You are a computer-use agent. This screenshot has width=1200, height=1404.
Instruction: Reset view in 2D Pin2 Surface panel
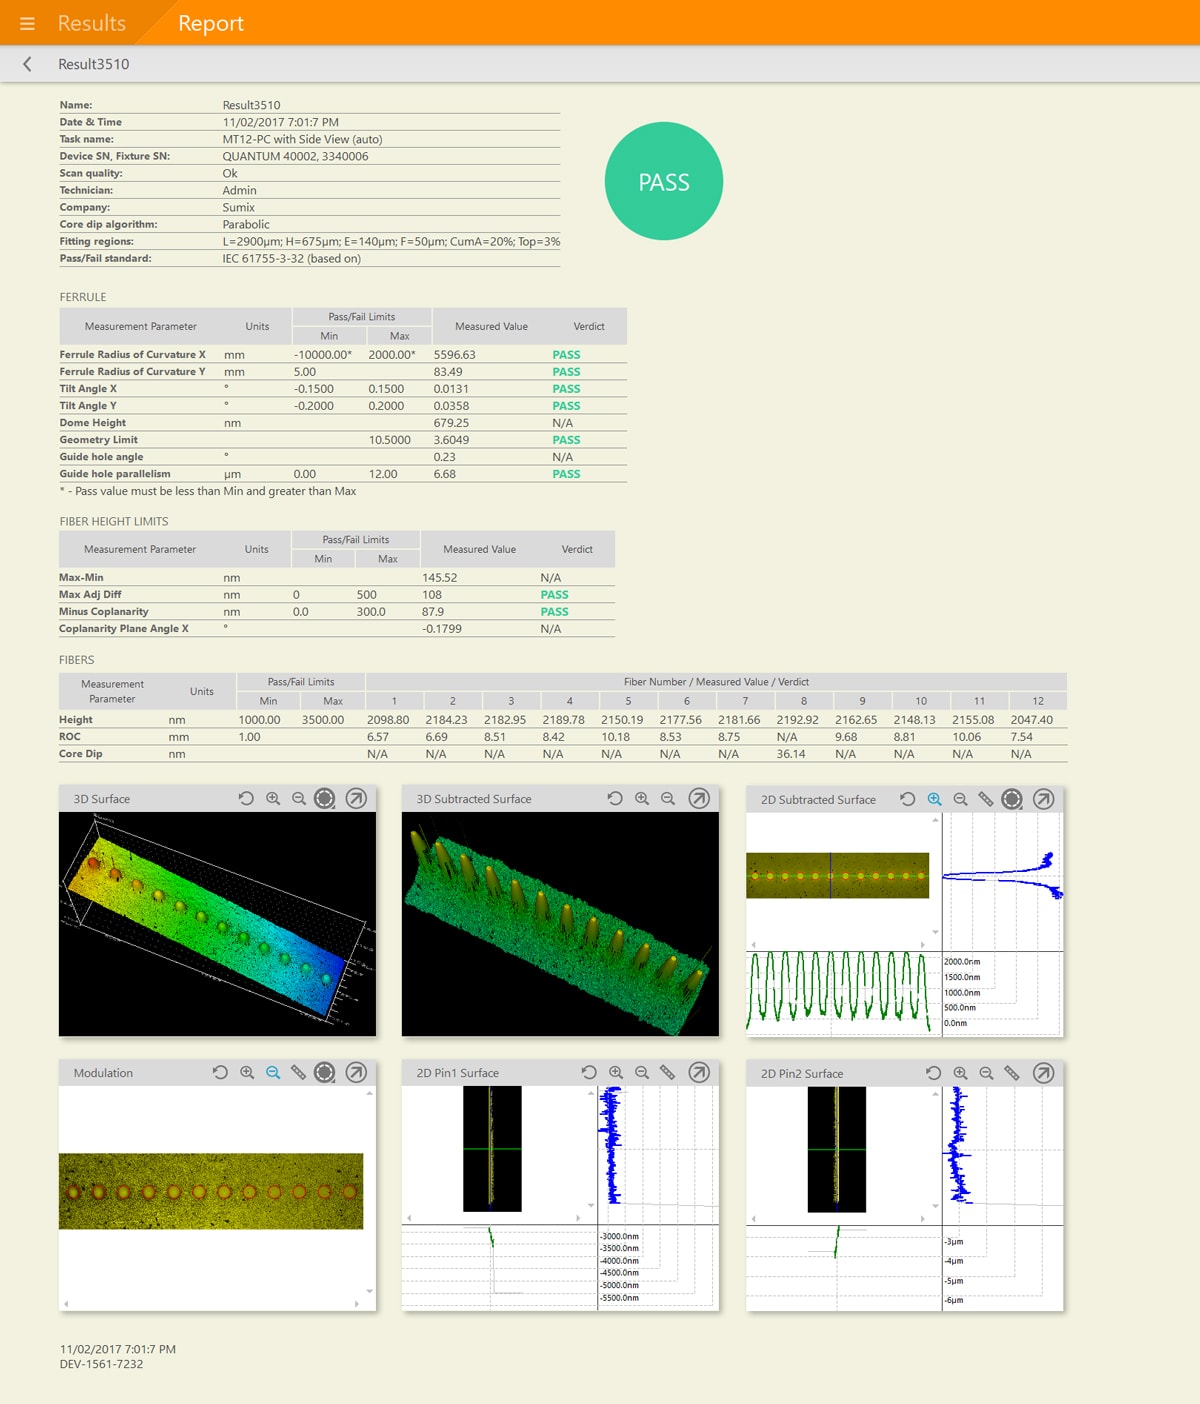(x=934, y=1073)
